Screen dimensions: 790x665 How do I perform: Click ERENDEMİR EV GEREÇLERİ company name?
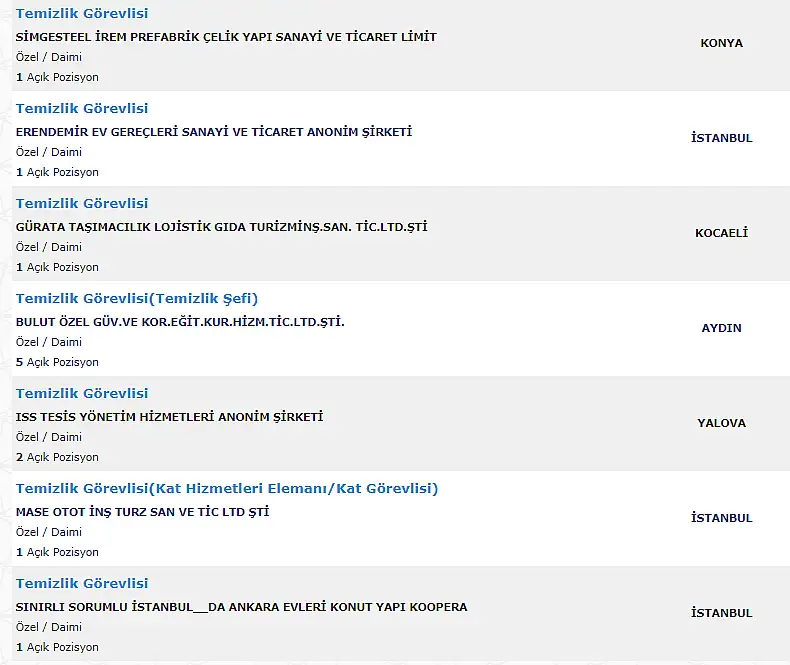click(214, 132)
